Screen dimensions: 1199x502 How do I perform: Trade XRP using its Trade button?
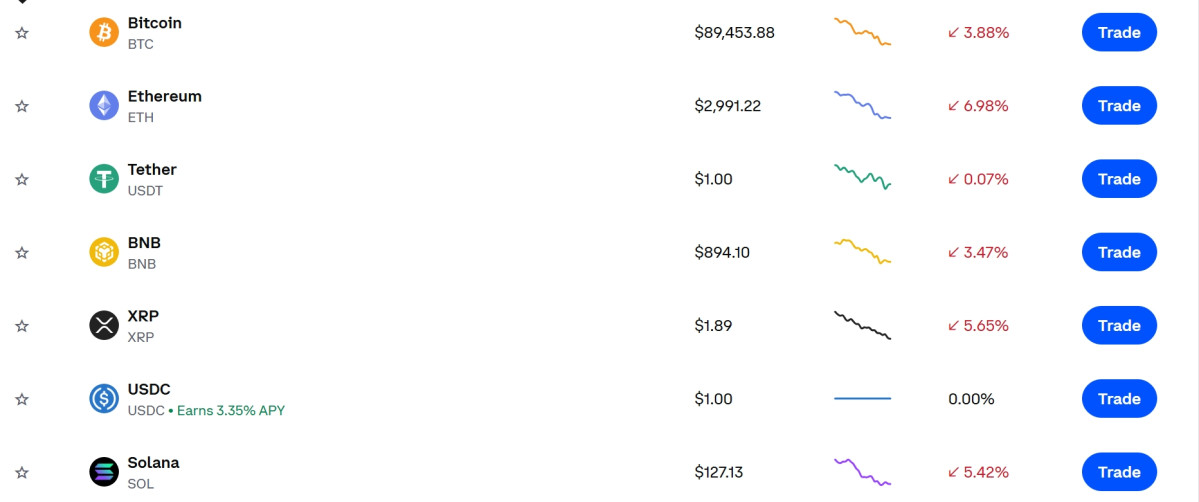(x=1119, y=325)
